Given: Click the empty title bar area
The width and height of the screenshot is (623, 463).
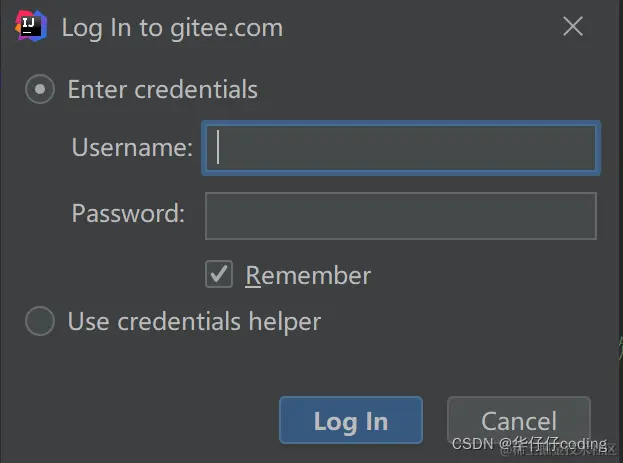Looking at the screenshot, I should tap(421, 27).
